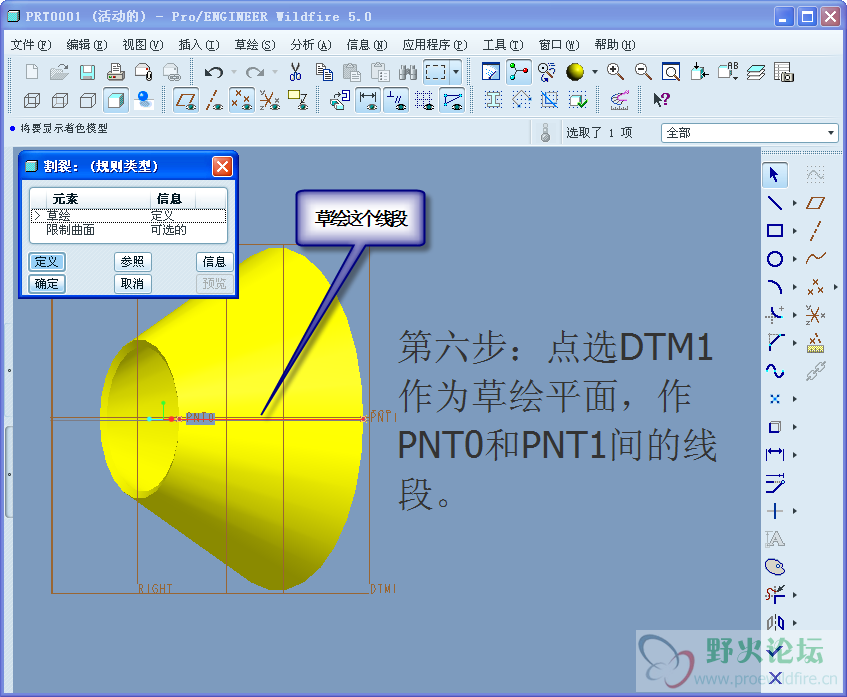
Task: Open the 全部 selection filter dropdown
Action: click(x=831, y=132)
